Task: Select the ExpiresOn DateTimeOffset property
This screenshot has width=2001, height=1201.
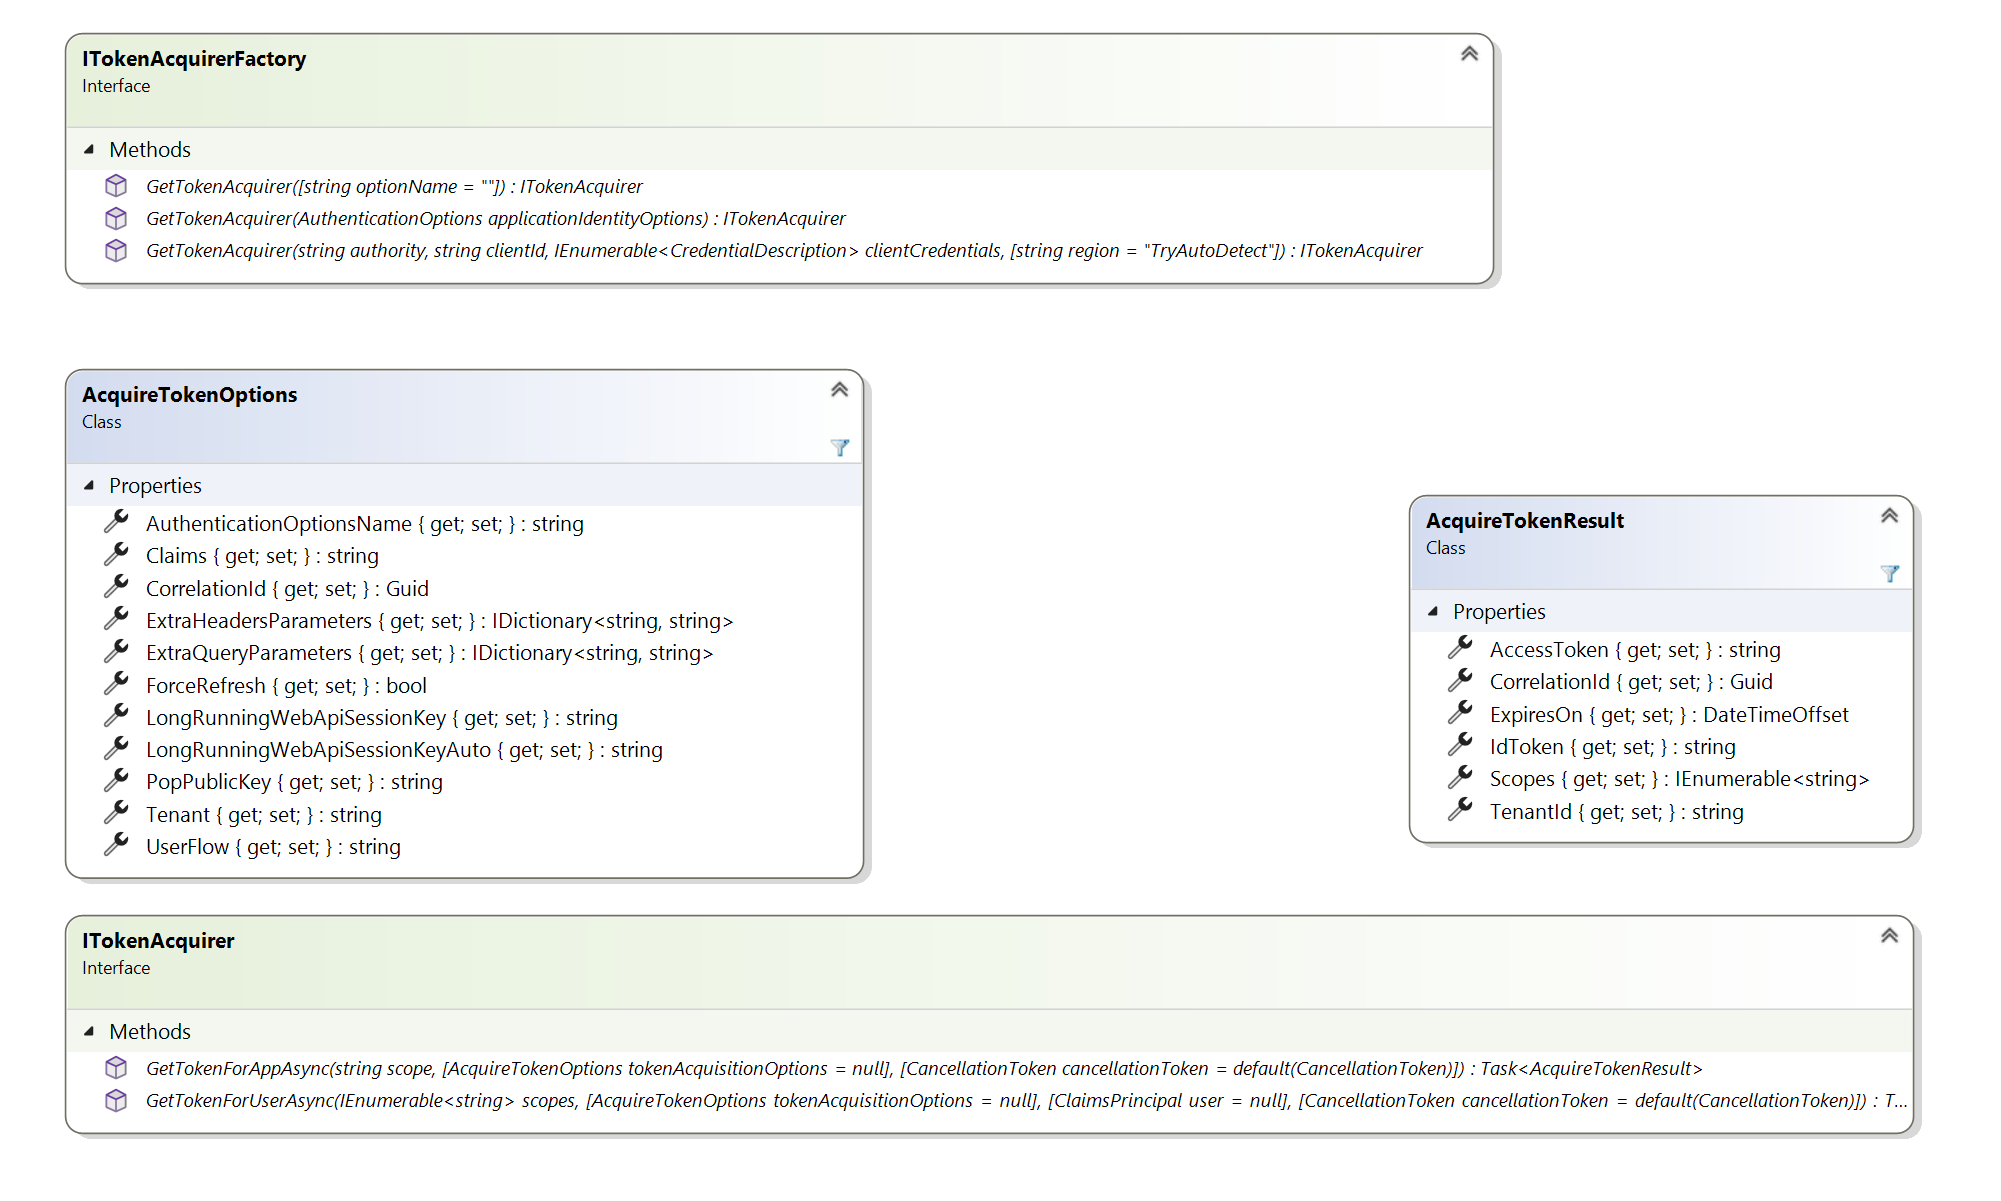Action: coord(1668,715)
